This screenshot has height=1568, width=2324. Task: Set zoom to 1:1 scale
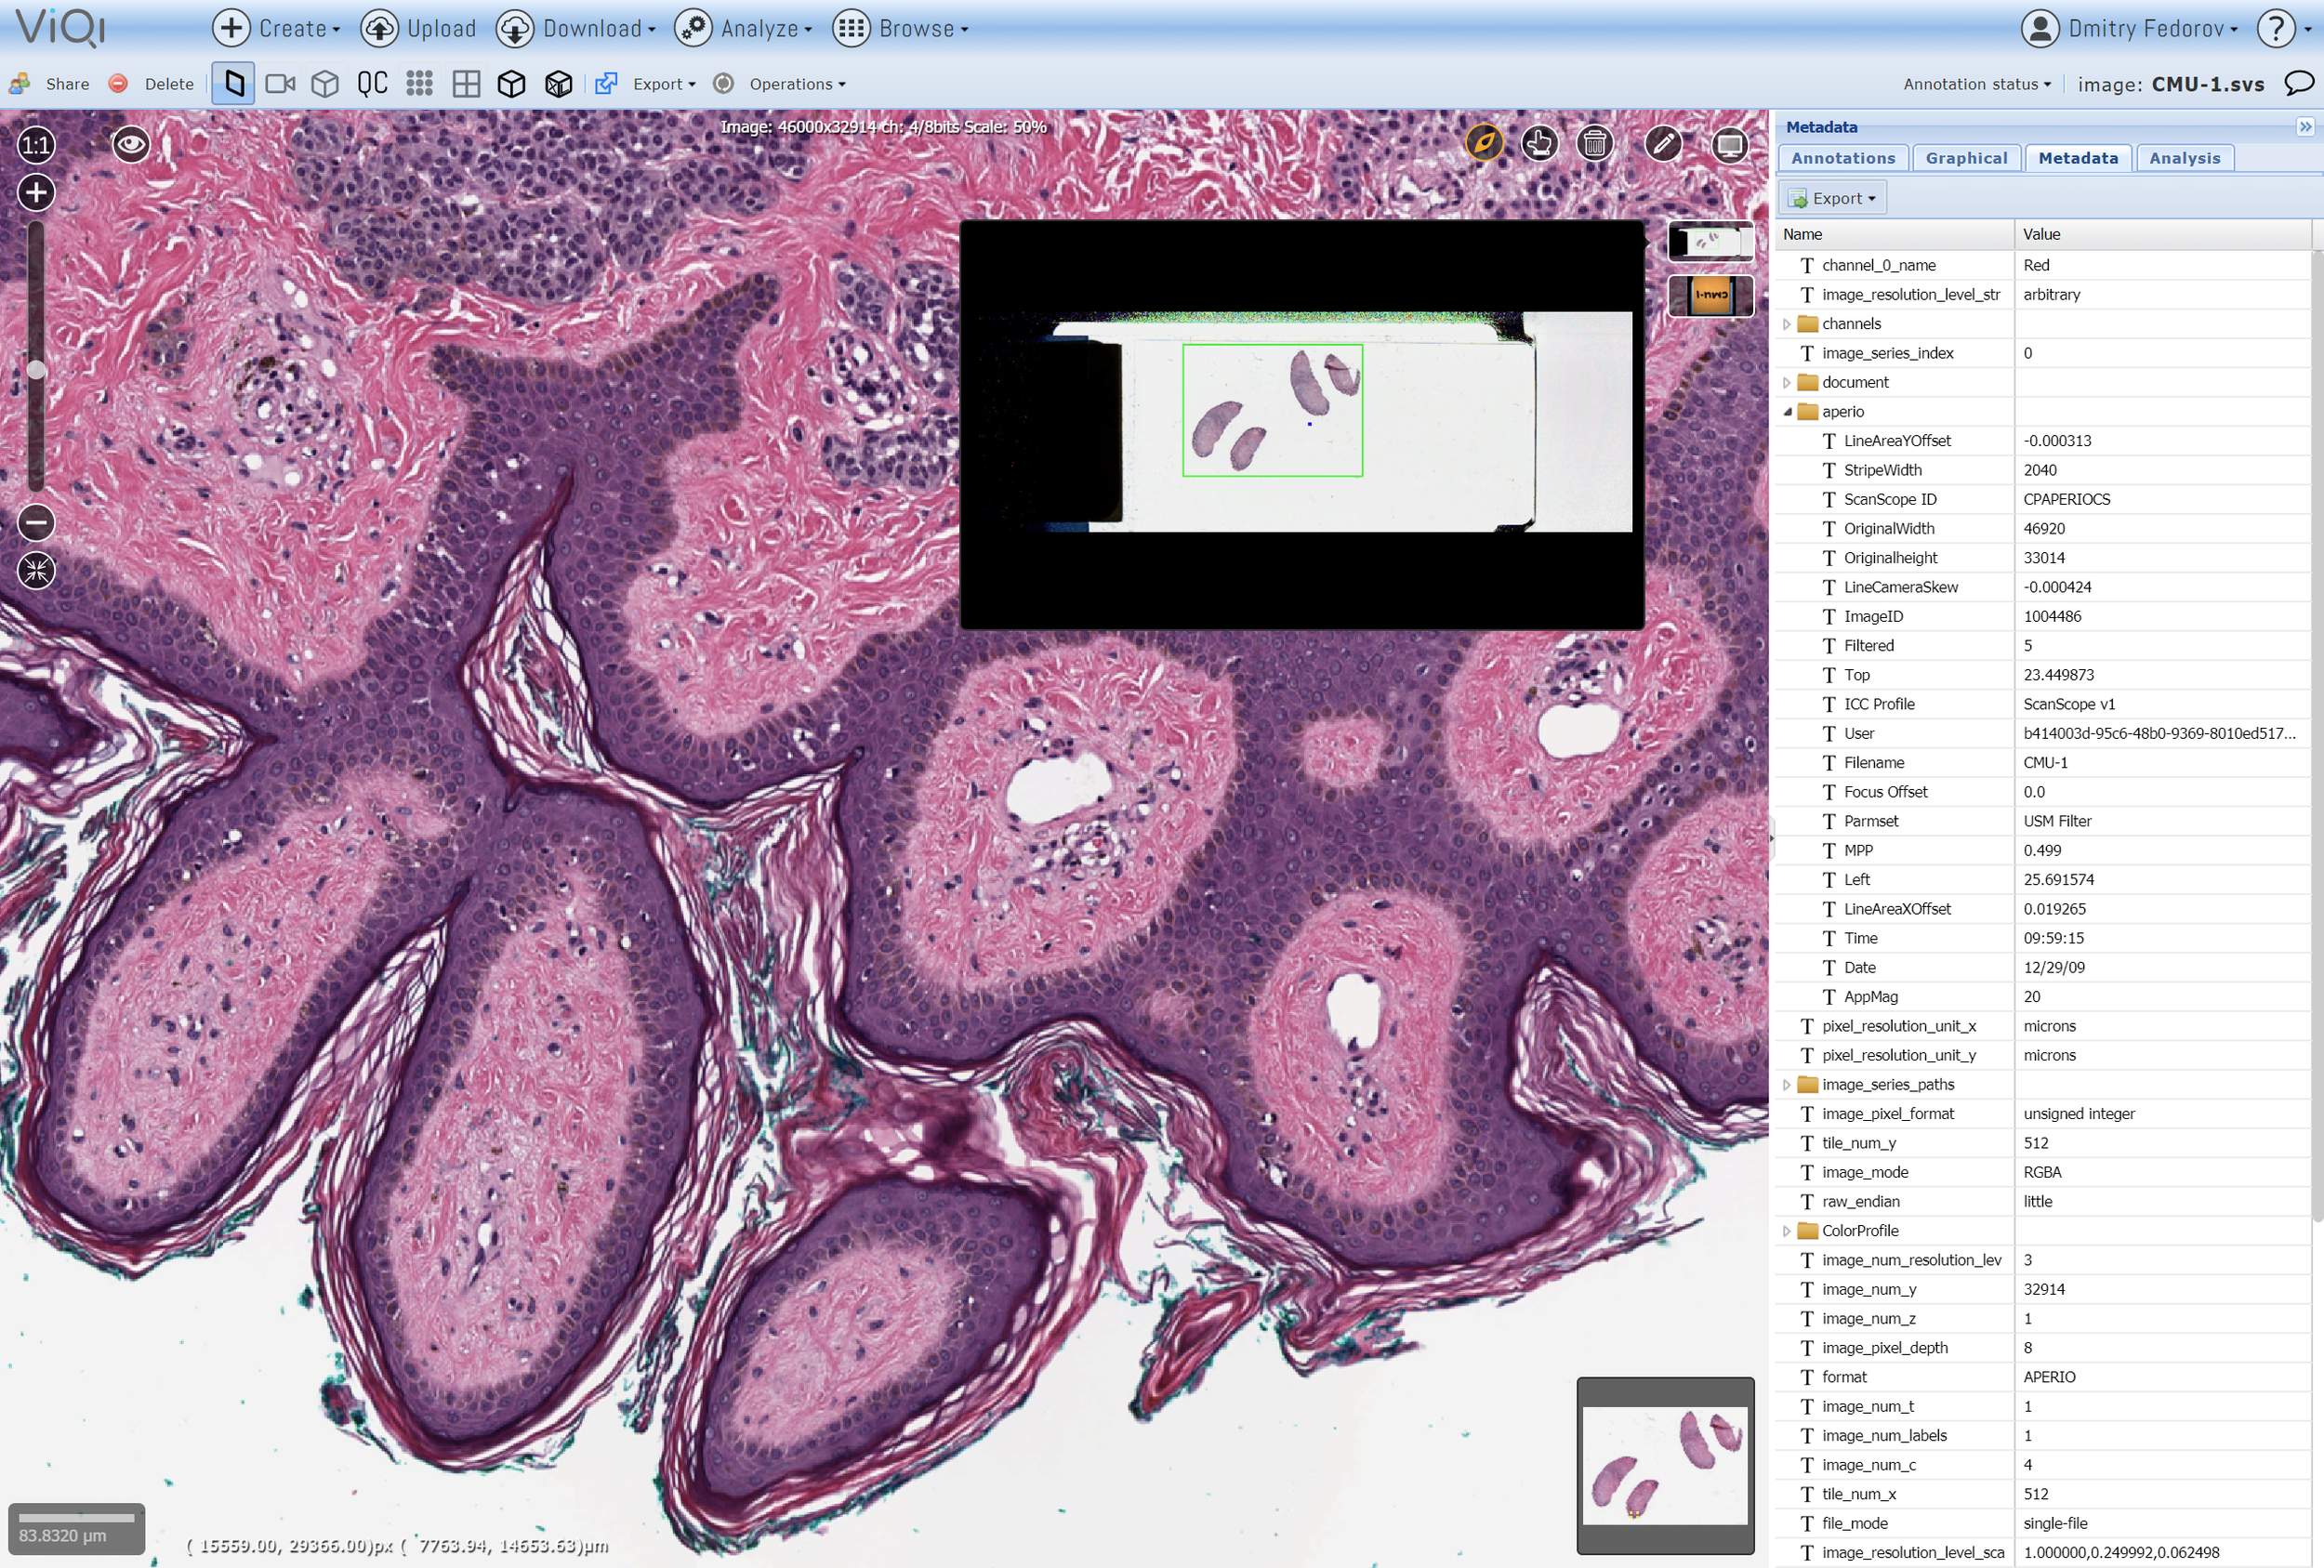tap(36, 145)
